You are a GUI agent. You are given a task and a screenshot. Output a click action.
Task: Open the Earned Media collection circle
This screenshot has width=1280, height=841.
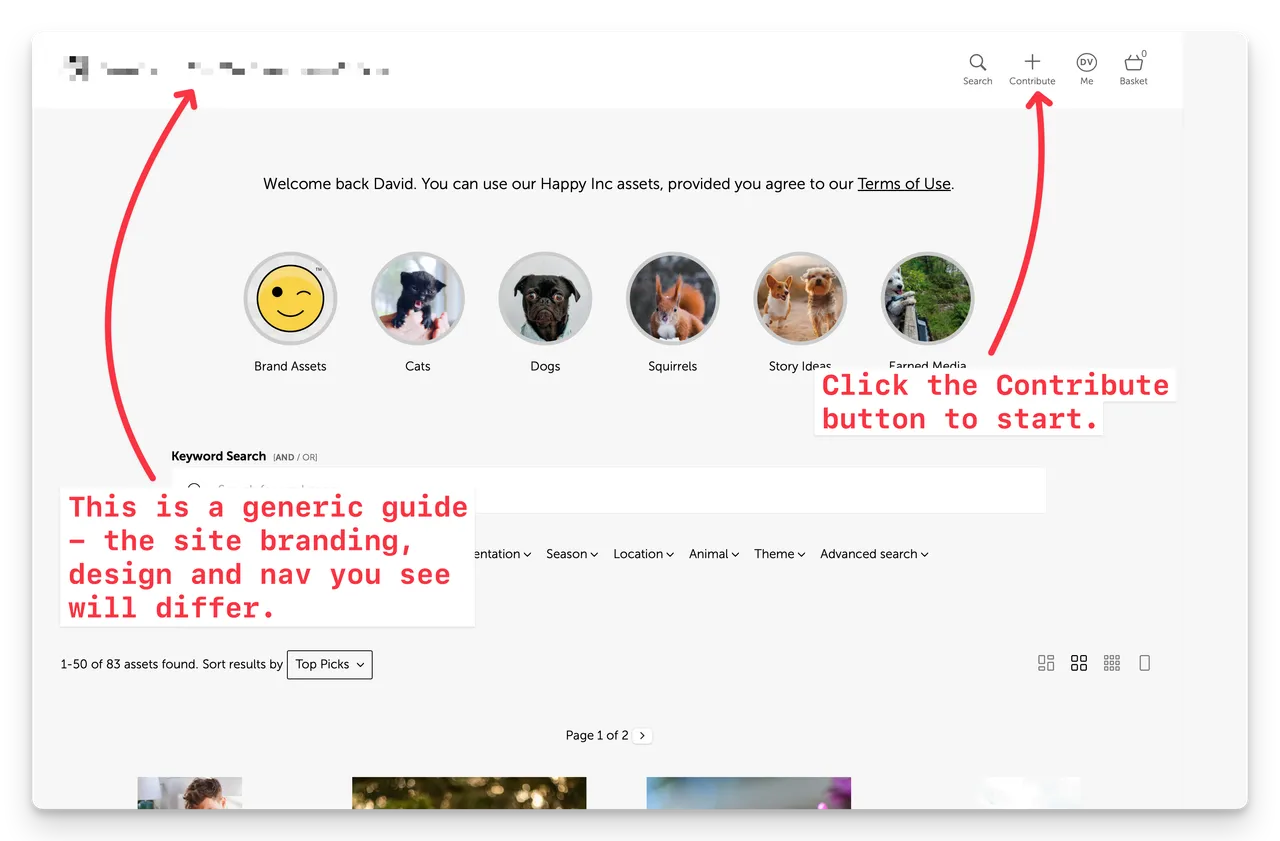pyautogui.click(x=928, y=298)
